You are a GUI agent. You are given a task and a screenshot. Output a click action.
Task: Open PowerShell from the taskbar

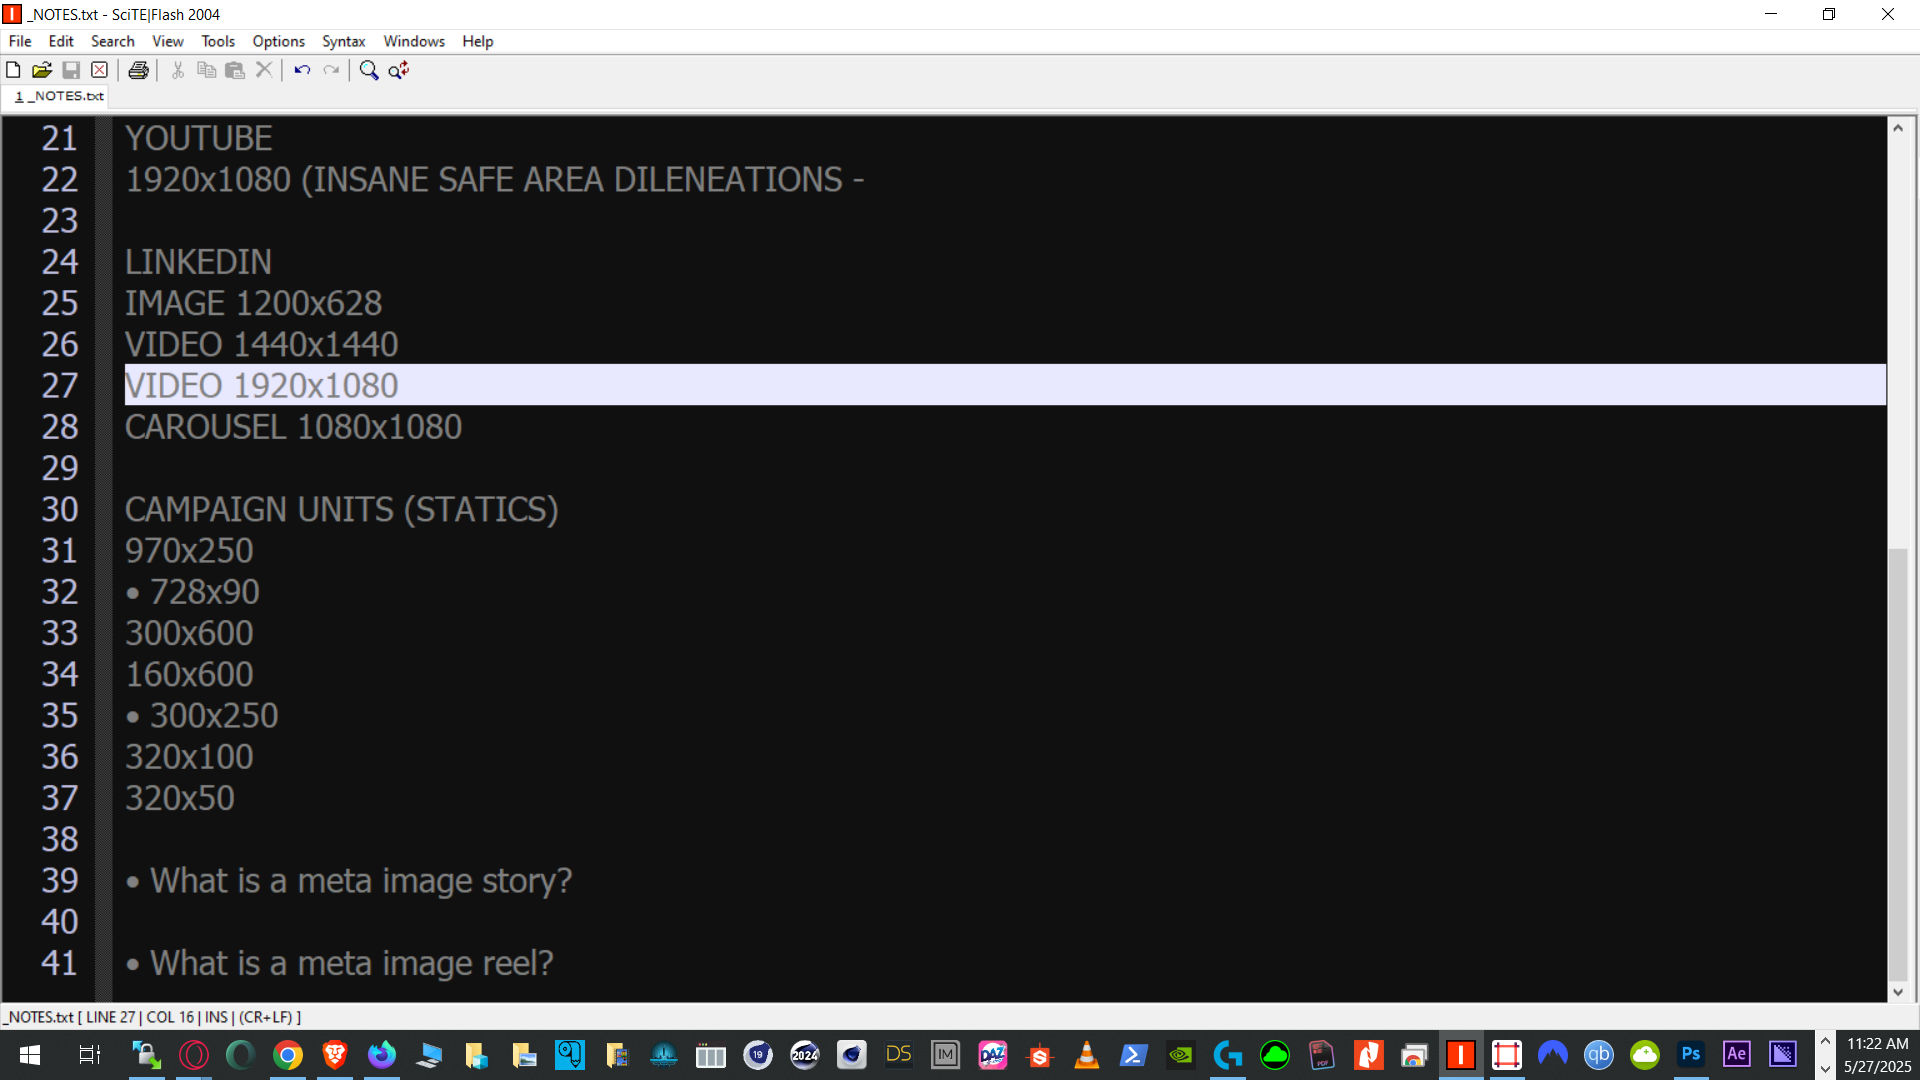click(1133, 1055)
